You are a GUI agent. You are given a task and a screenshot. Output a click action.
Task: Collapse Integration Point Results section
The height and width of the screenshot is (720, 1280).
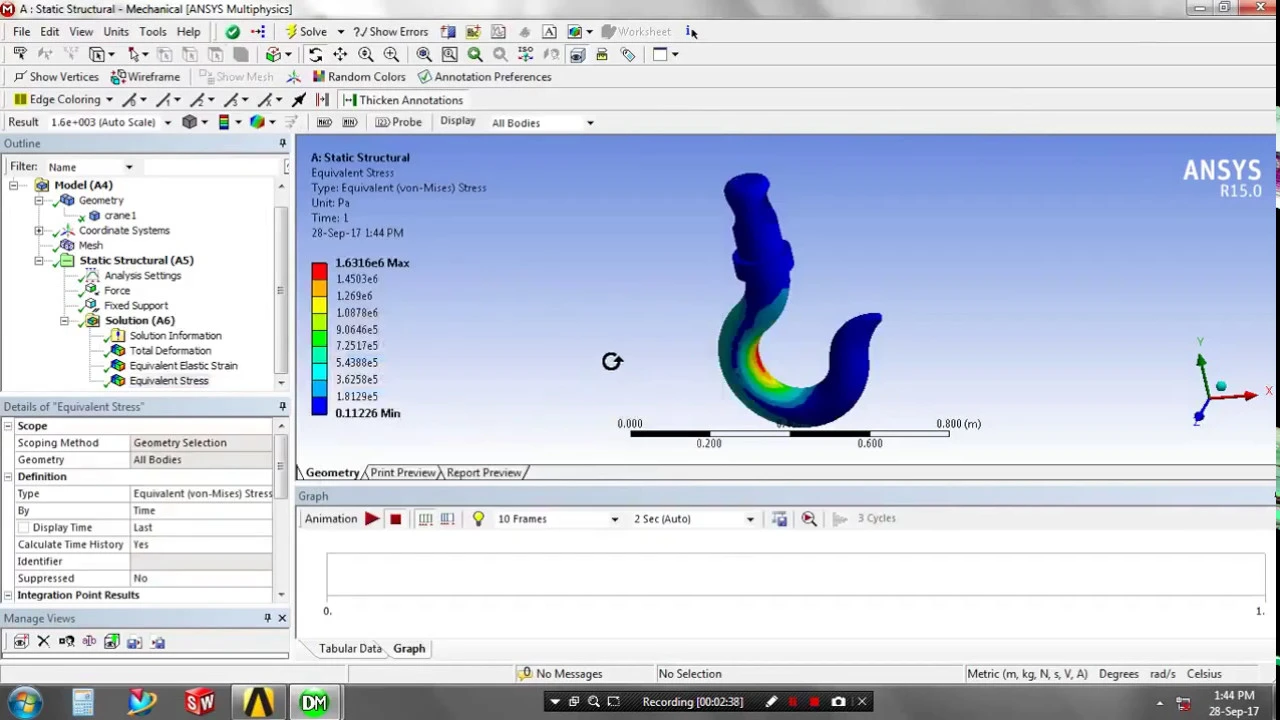point(8,595)
